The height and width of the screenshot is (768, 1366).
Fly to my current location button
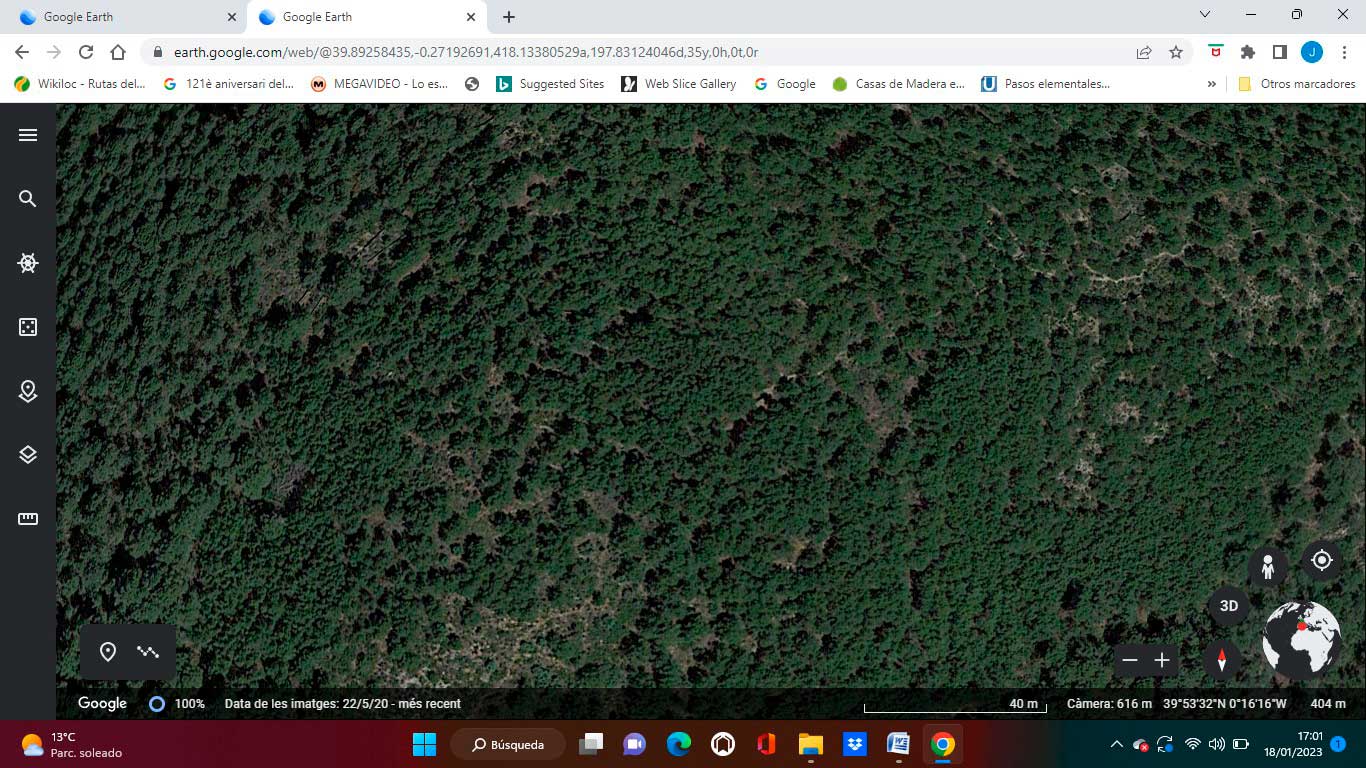pos(1321,561)
